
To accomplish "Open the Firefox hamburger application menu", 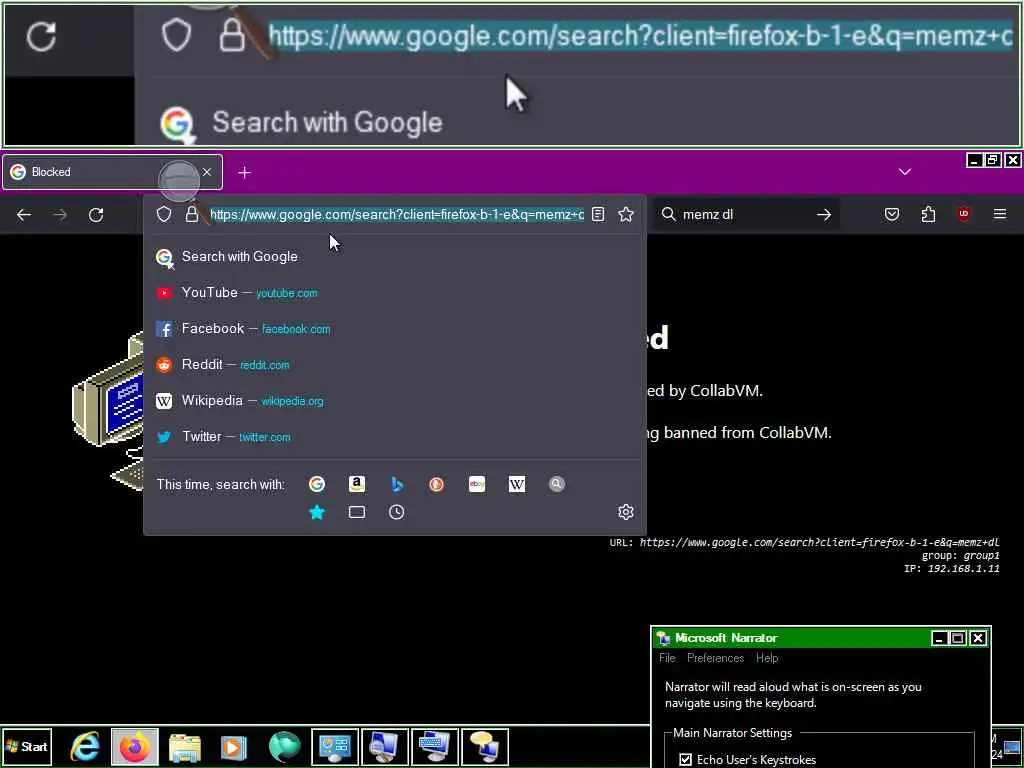I will coord(1000,214).
